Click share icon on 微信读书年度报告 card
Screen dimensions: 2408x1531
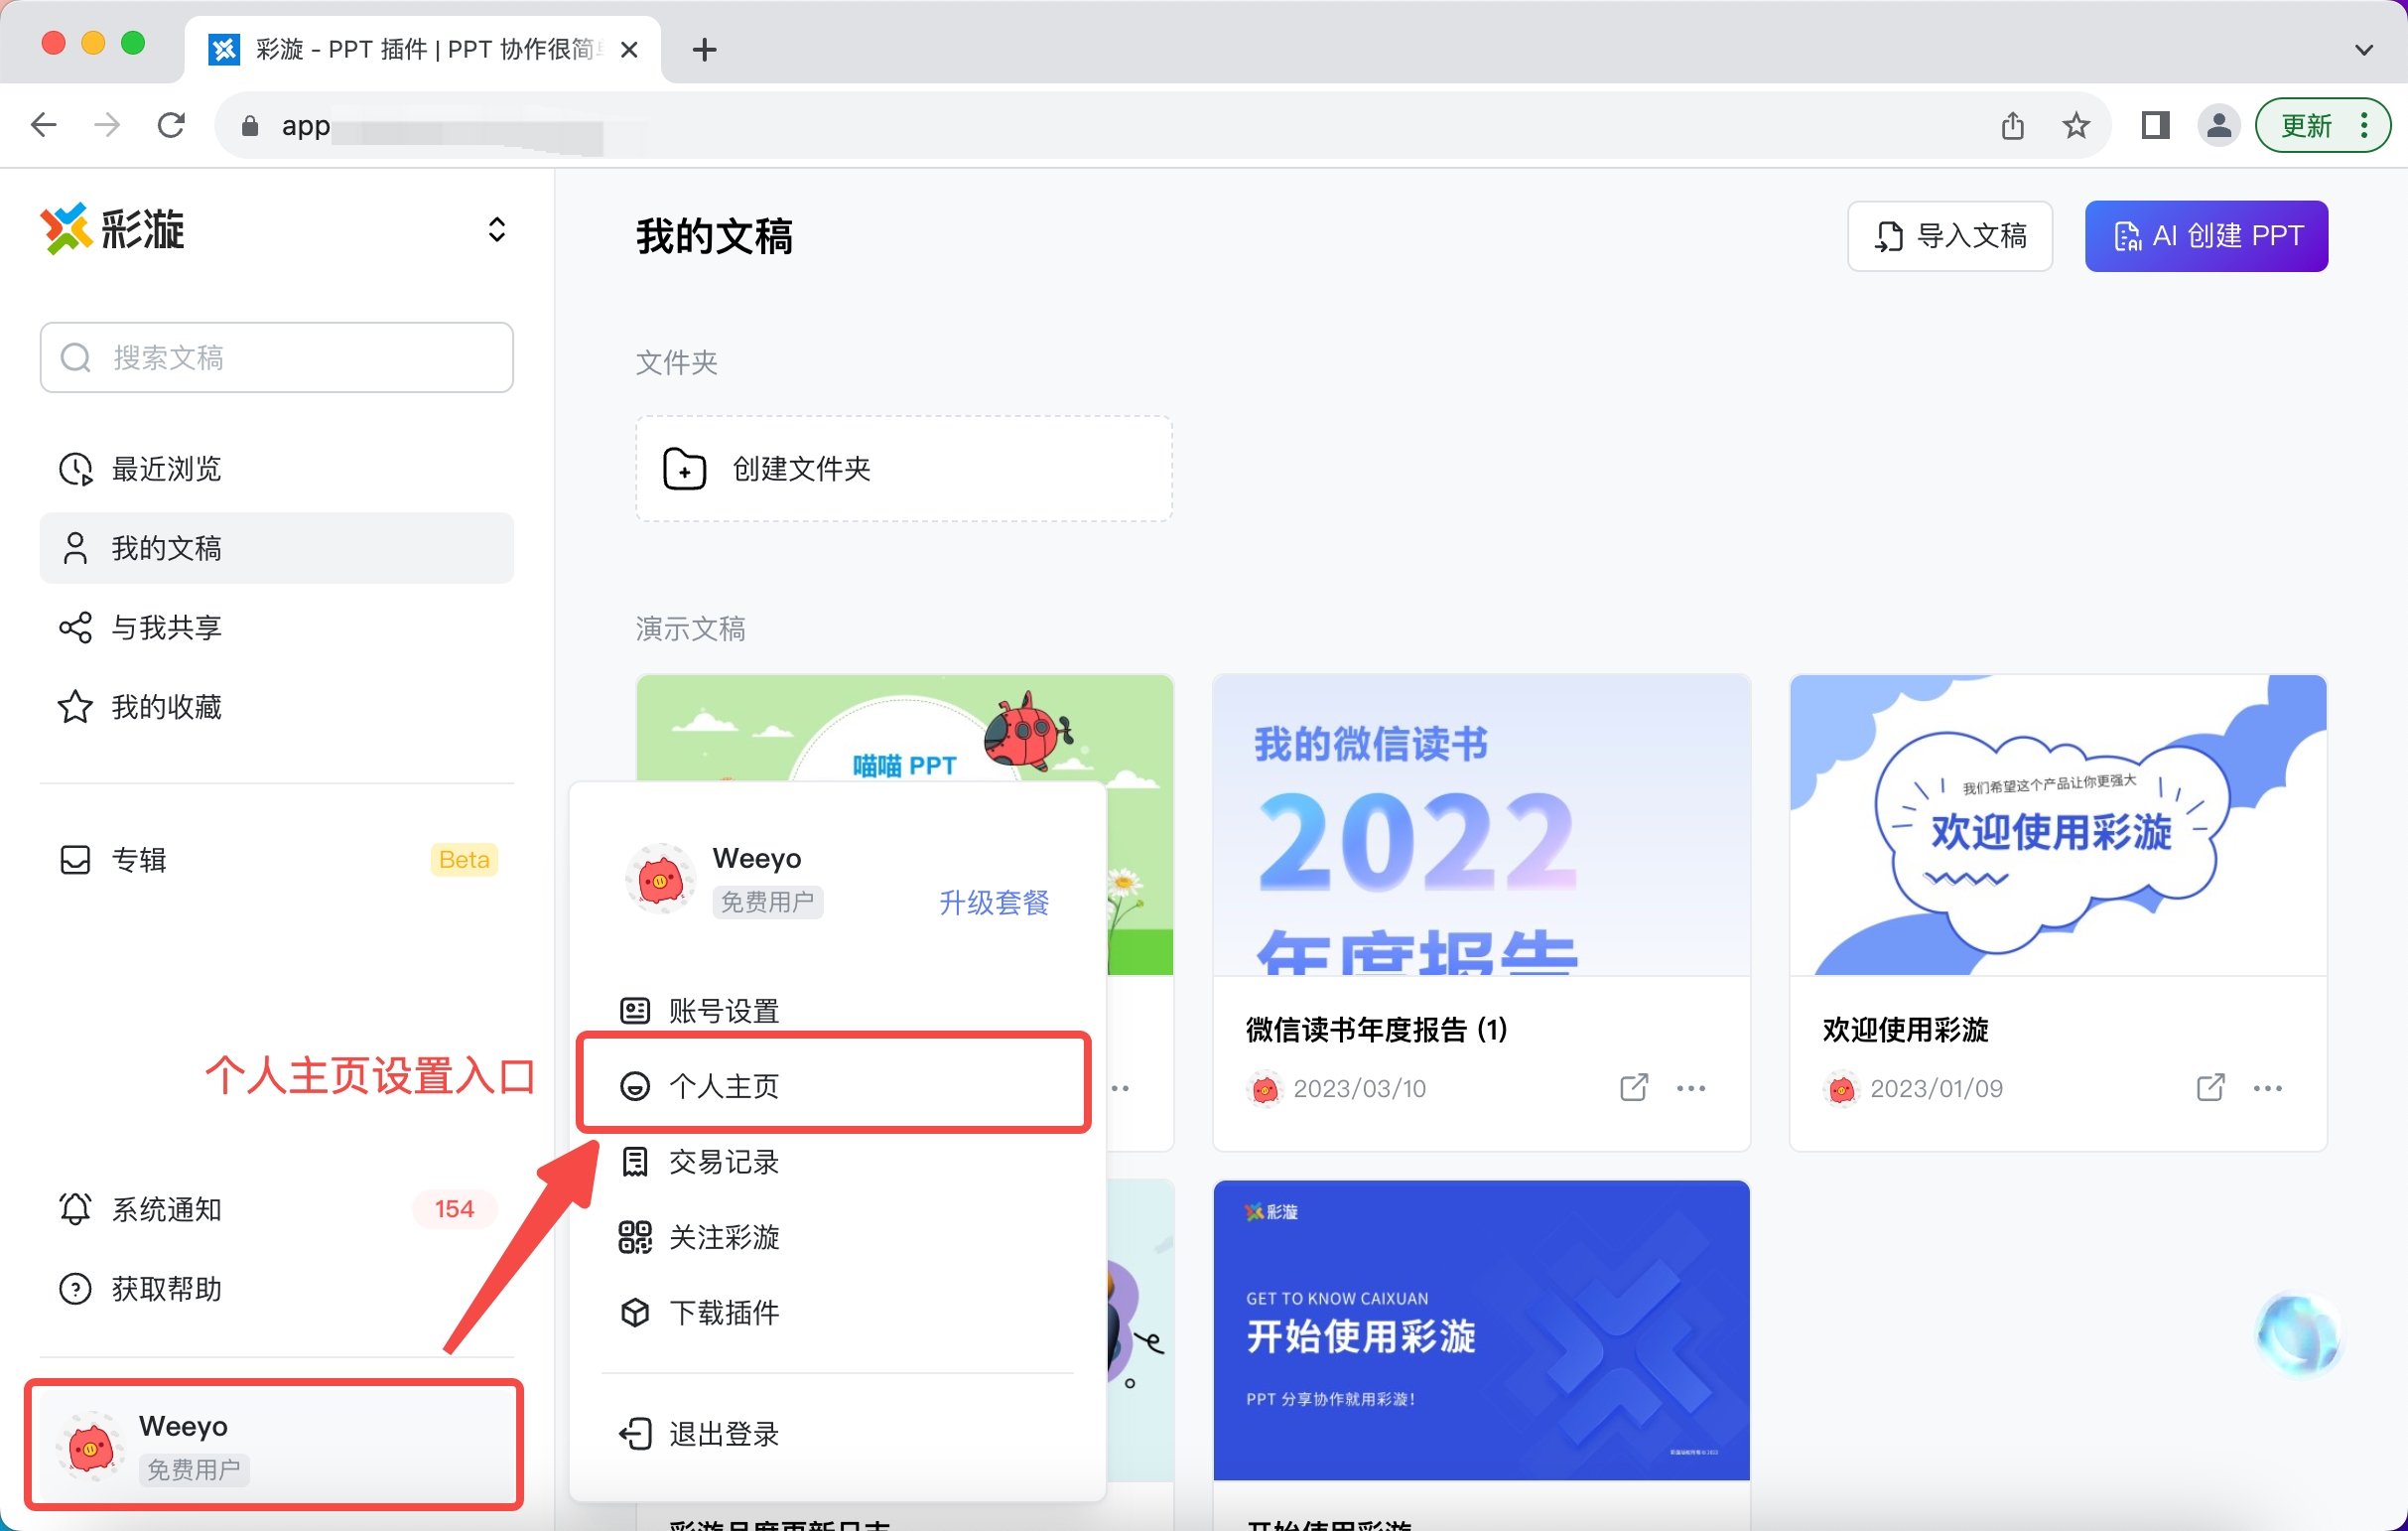pos(1633,1088)
